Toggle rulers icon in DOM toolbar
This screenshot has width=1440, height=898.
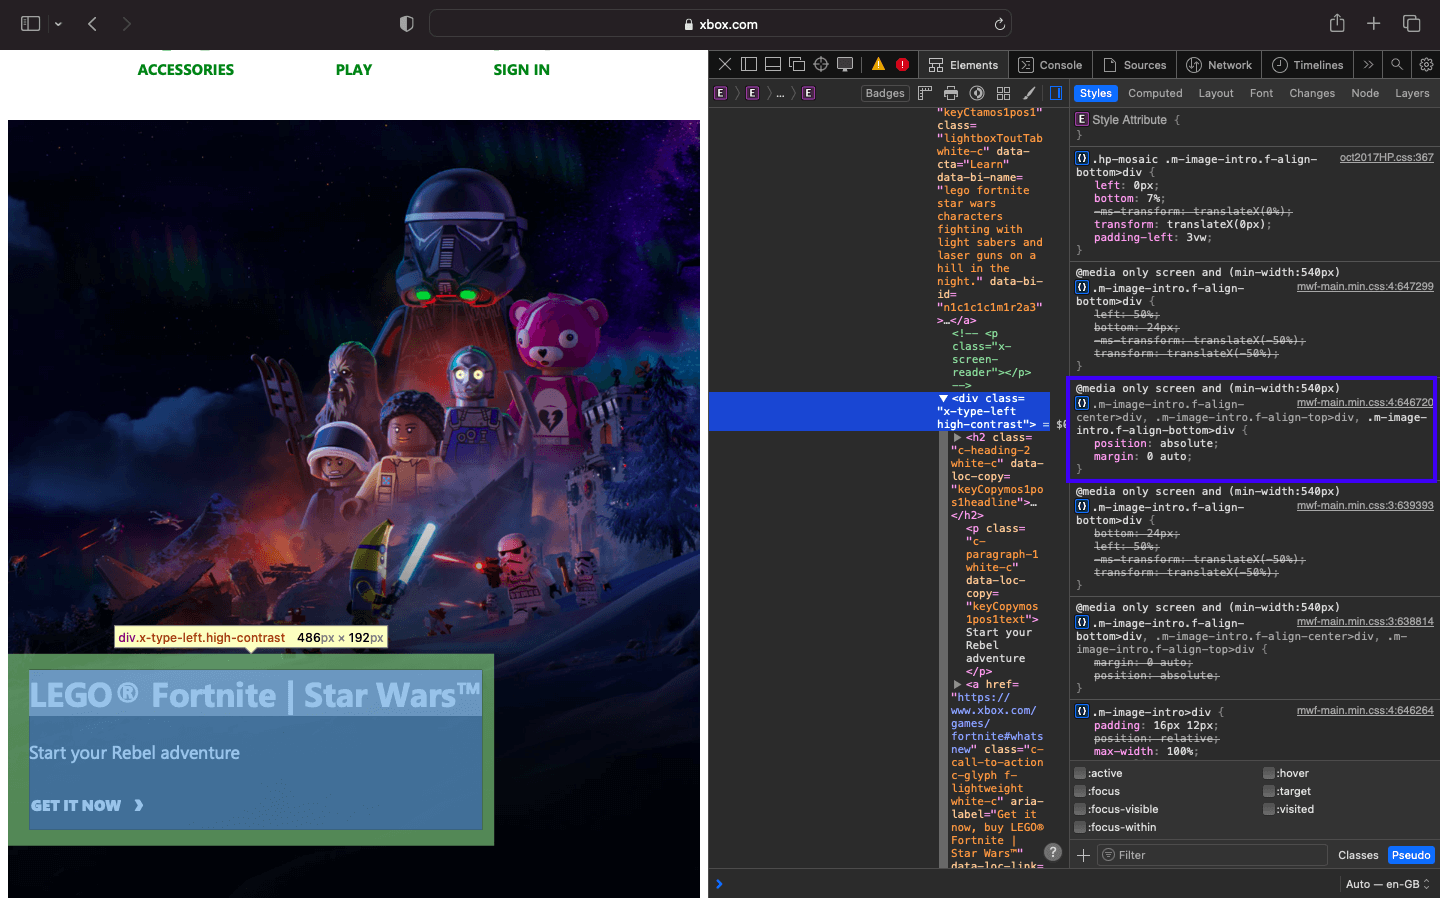(925, 93)
